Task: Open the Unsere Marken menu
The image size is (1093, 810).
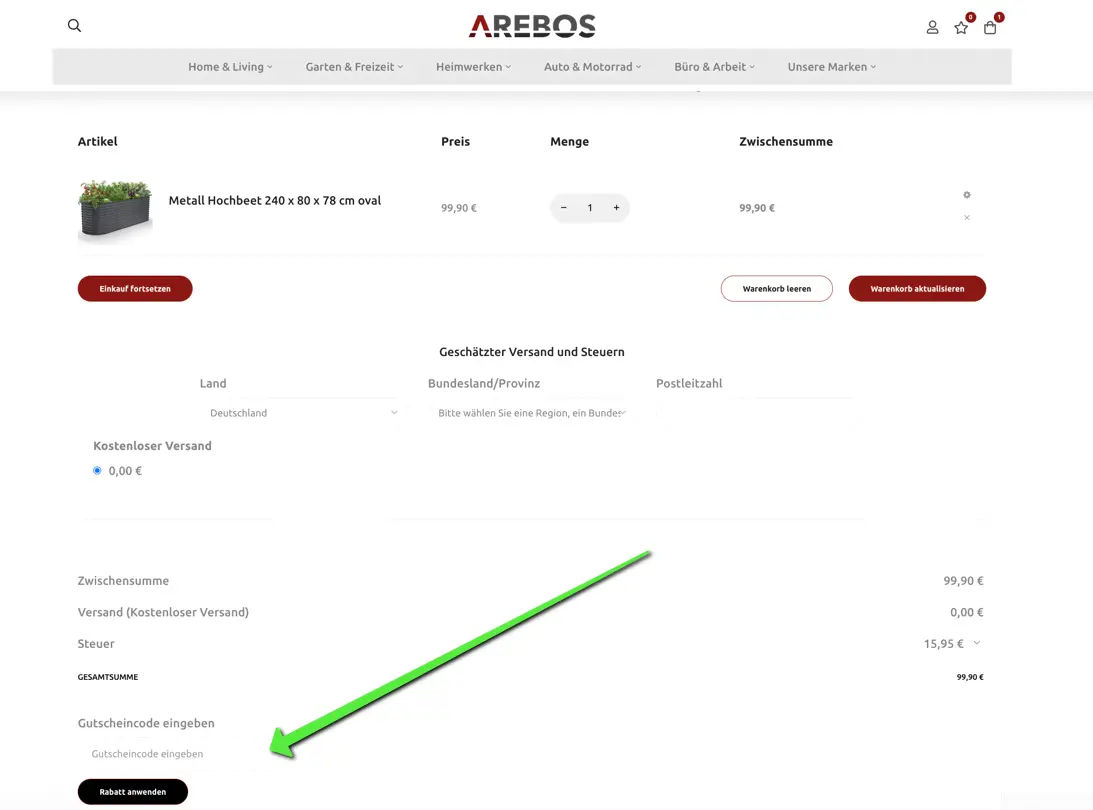Action: (831, 66)
